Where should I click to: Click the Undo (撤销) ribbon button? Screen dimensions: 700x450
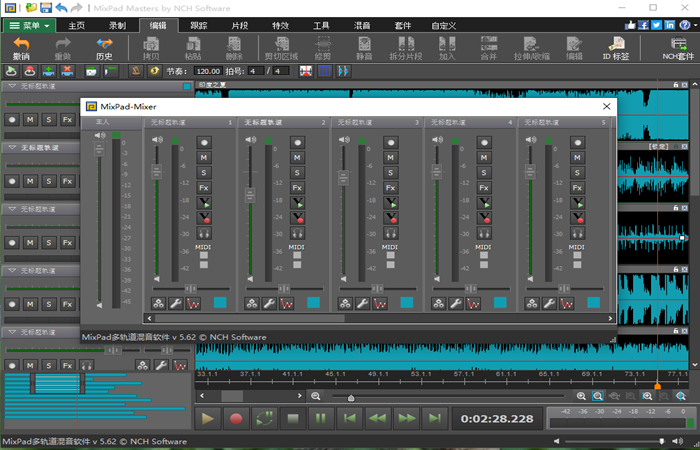tap(21, 48)
